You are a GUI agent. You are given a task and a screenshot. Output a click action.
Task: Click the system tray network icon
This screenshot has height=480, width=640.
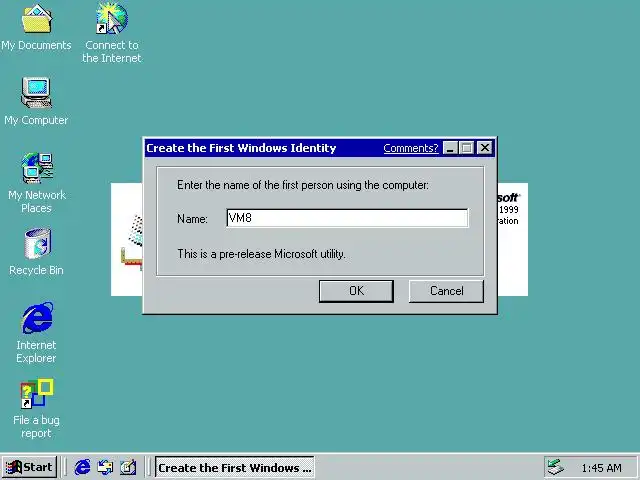[555, 467]
